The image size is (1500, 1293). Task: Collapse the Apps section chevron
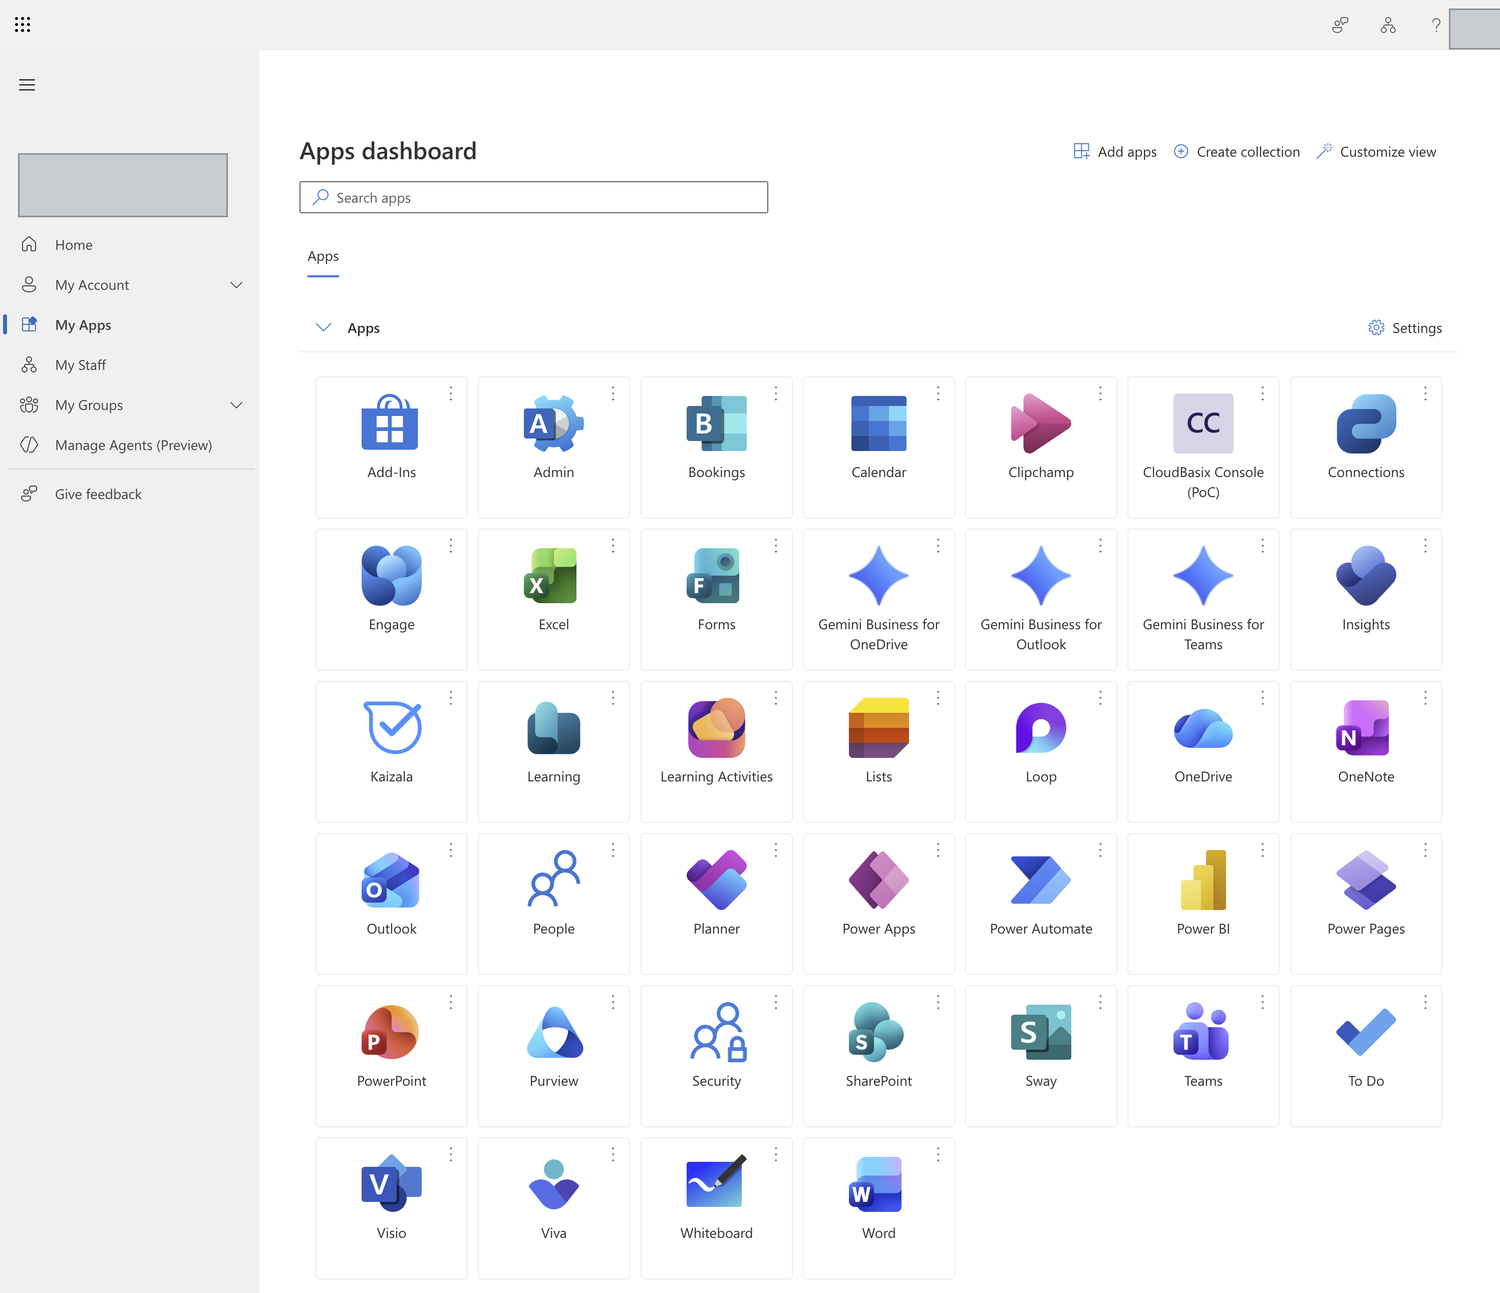click(323, 327)
